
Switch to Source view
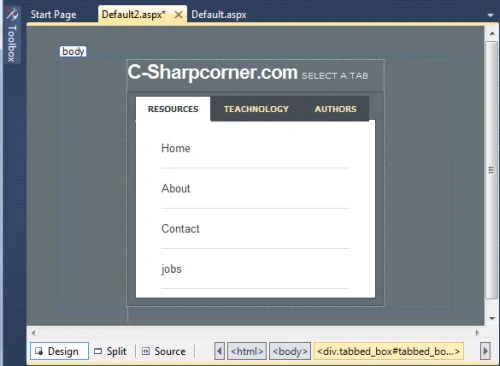click(x=164, y=351)
